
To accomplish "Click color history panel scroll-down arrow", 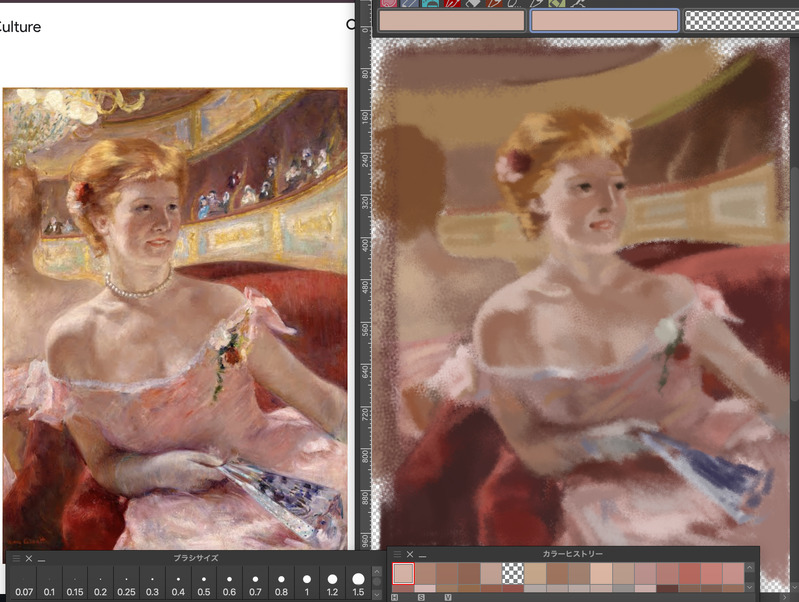I will click(750, 587).
